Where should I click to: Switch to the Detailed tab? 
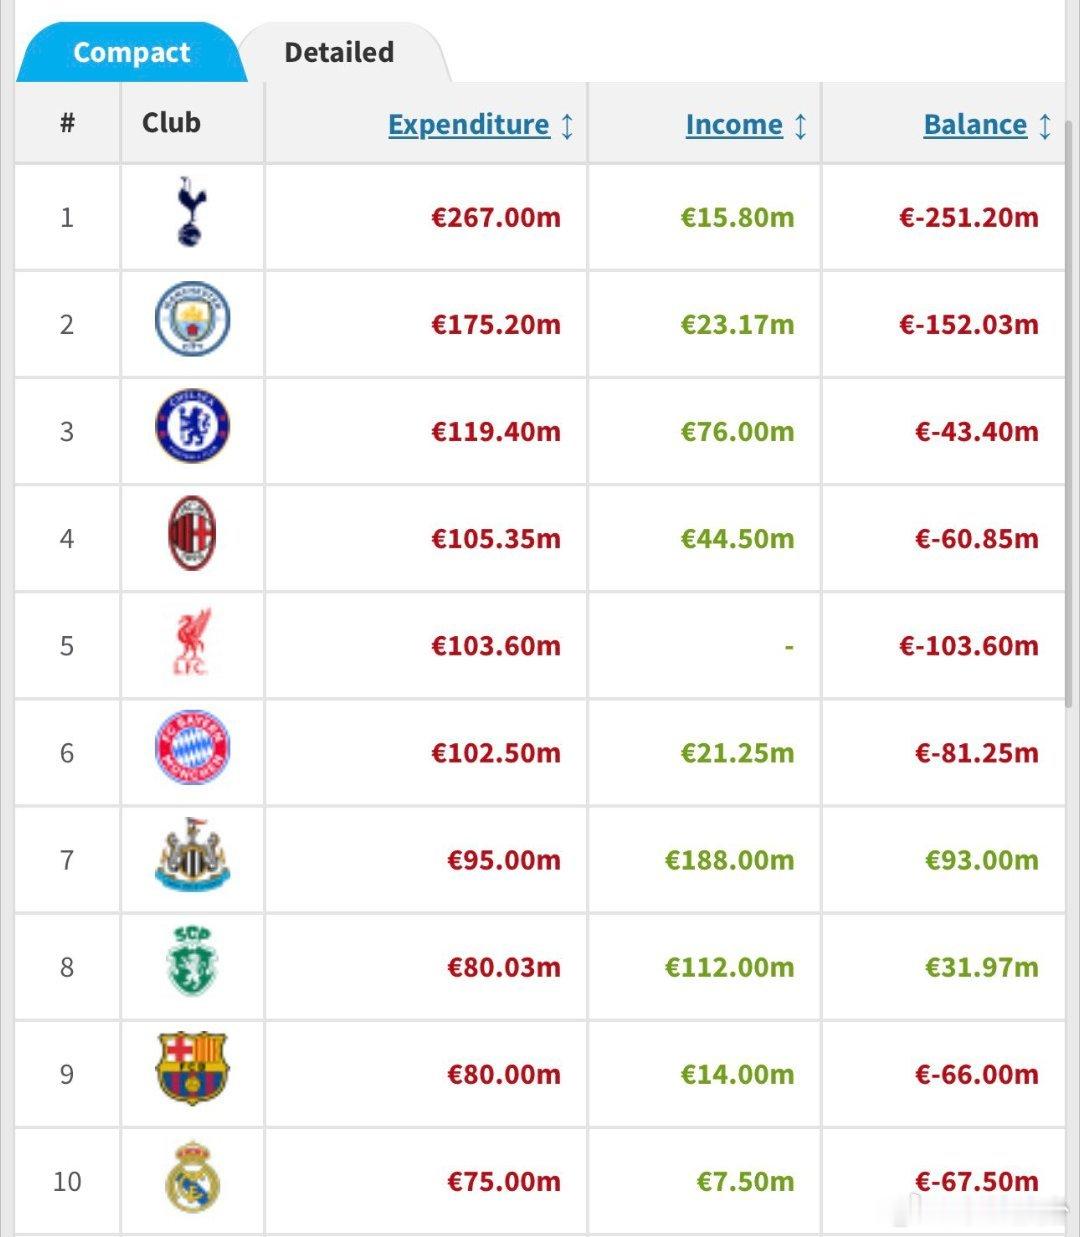coord(340,52)
